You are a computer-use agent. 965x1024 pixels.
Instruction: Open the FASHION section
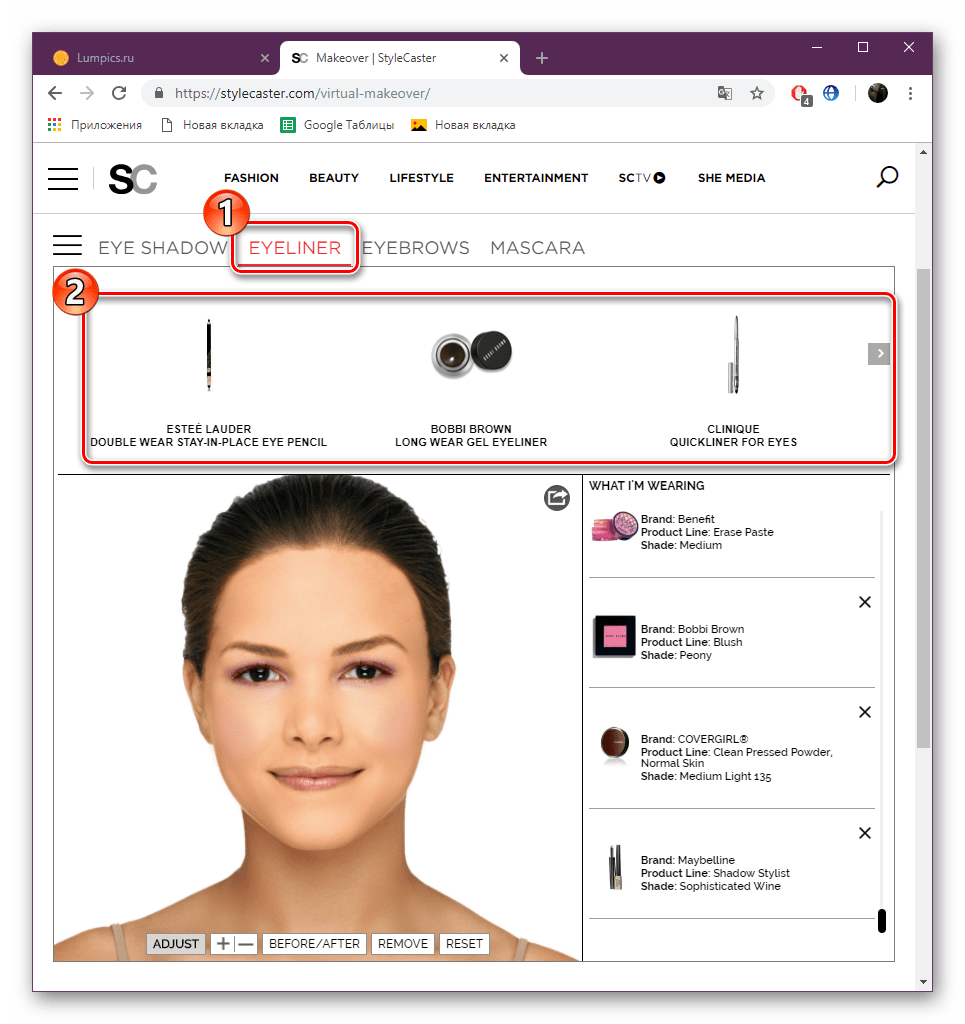tap(251, 178)
